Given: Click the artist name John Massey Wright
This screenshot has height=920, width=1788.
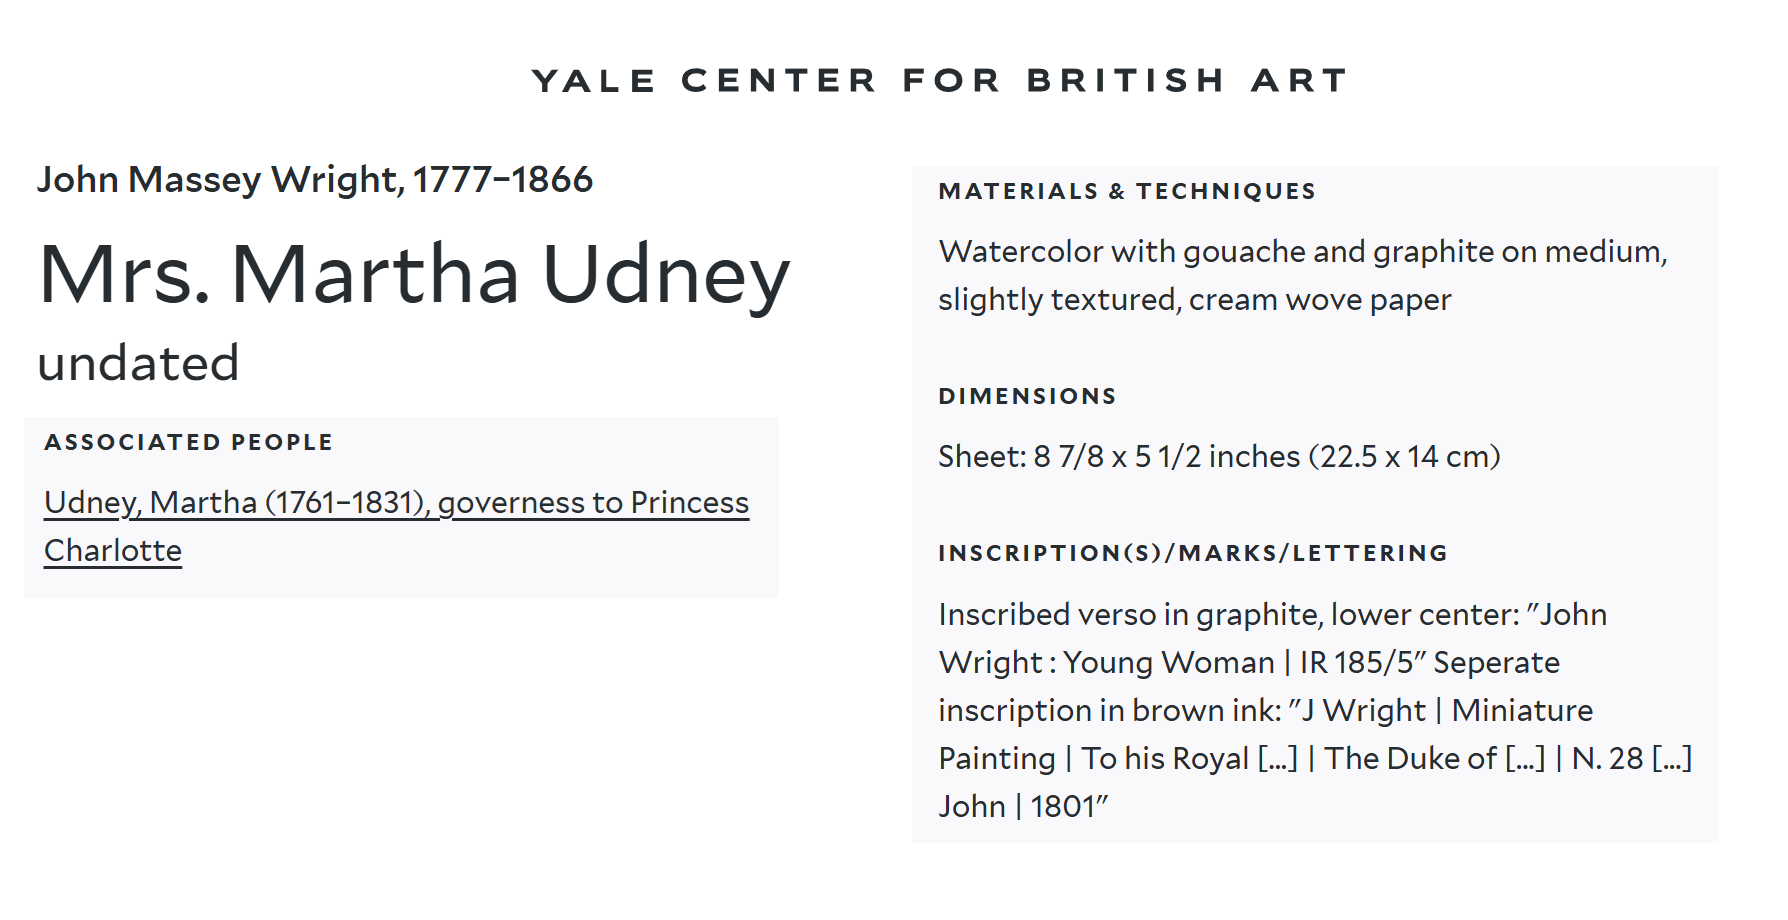Looking at the screenshot, I should click(x=220, y=180).
